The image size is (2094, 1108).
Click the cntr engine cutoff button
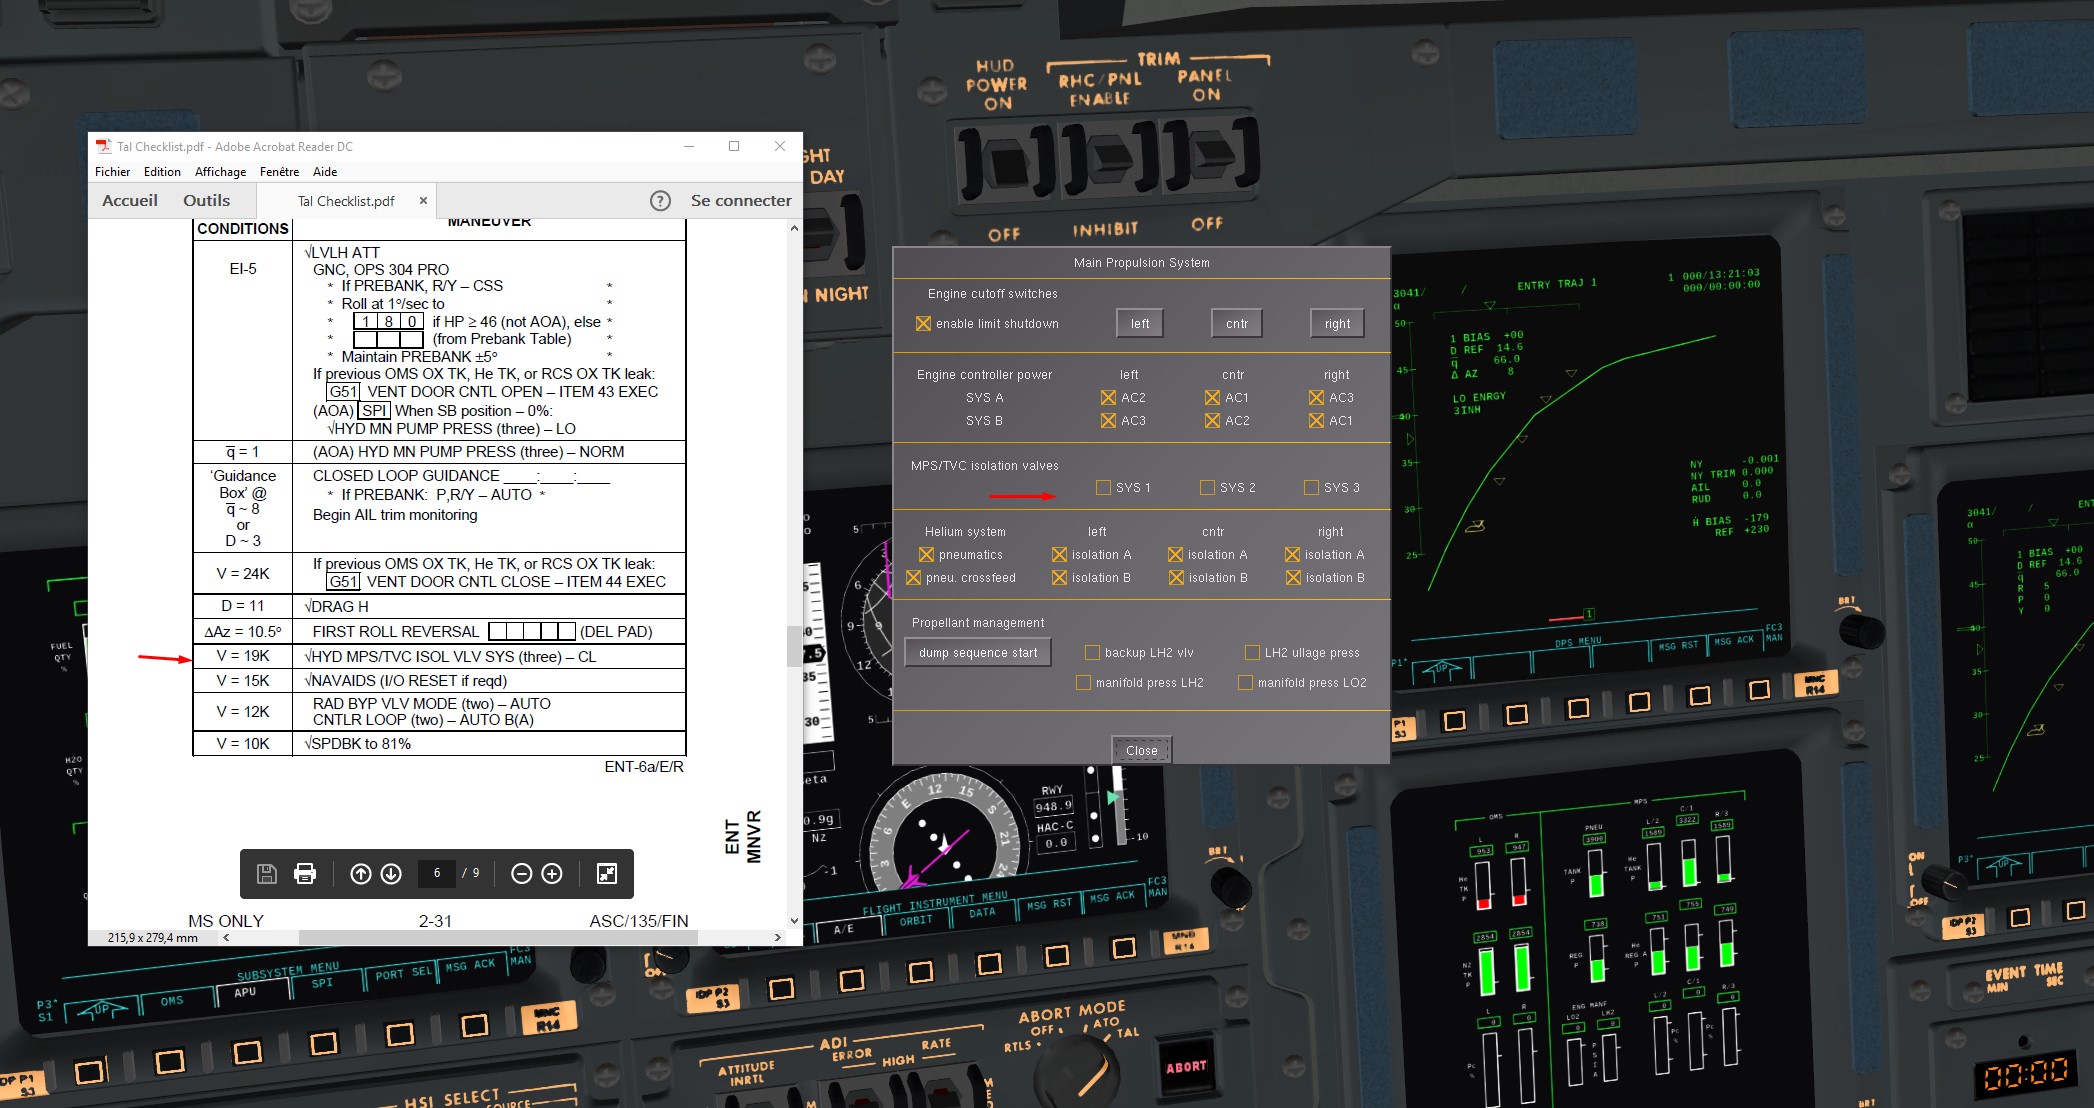(x=1237, y=323)
